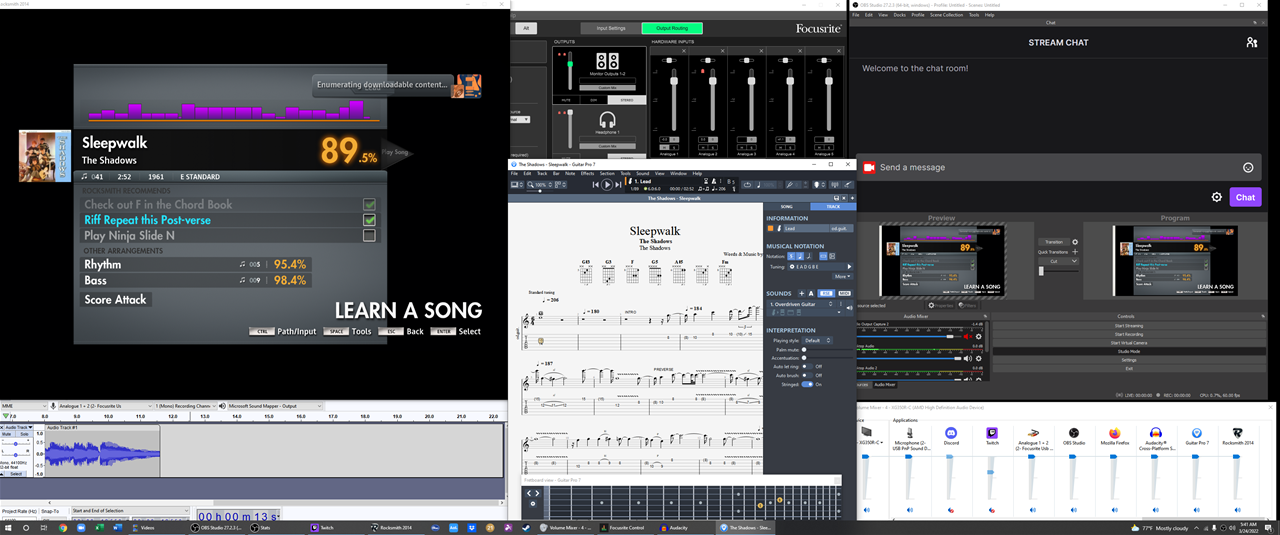The width and height of the screenshot is (1280, 535).
Task: Open the Effects menu in Guitar Pro
Action: tap(587, 173)
